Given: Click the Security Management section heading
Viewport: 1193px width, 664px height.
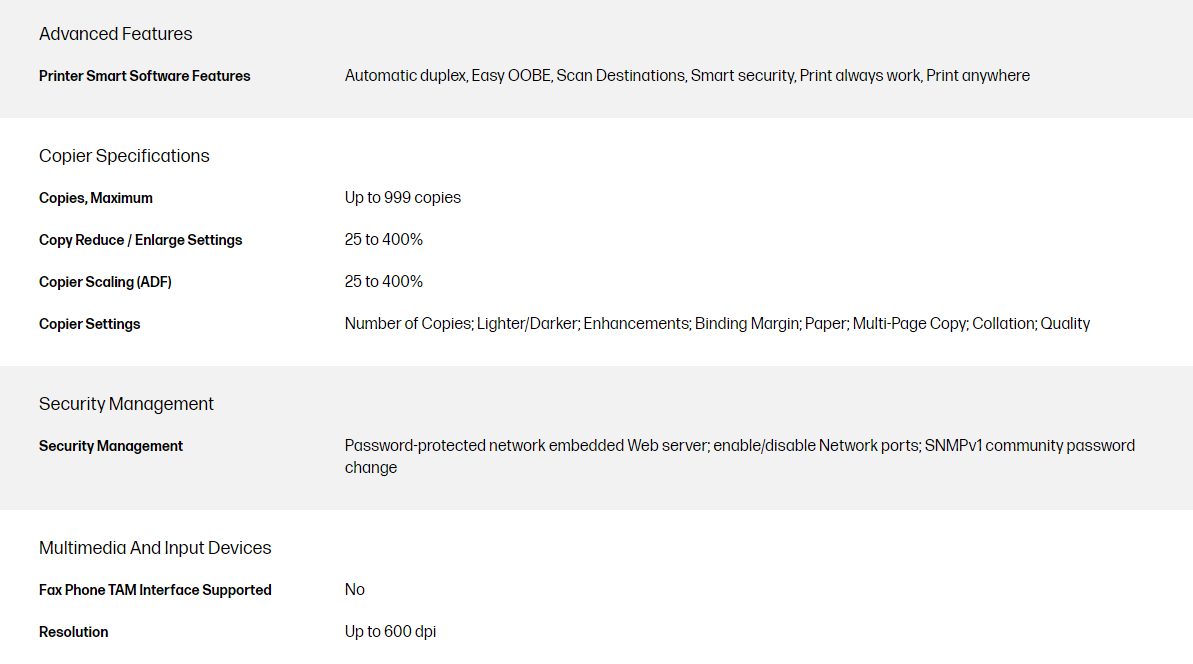Looking at the screenshot, I should (x=126, y=404).
